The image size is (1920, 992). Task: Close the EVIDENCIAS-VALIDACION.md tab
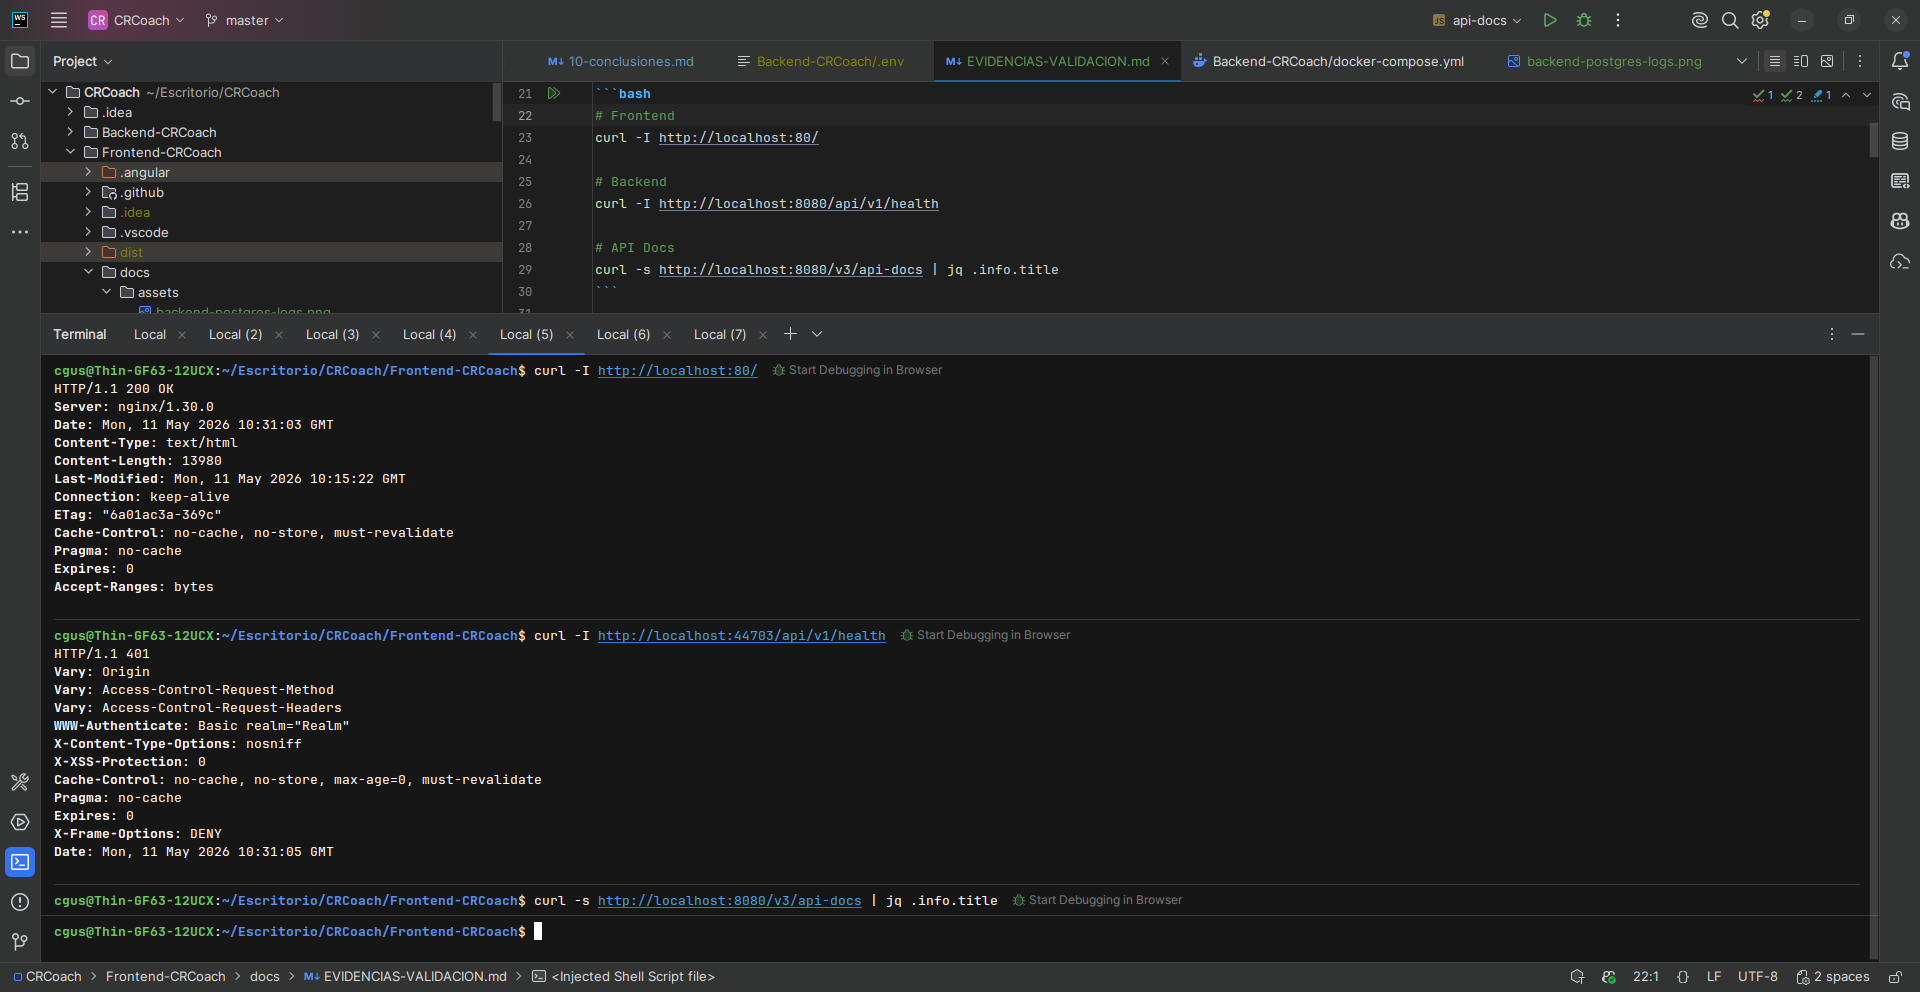pyautogui.click(x=1165, y=61)
